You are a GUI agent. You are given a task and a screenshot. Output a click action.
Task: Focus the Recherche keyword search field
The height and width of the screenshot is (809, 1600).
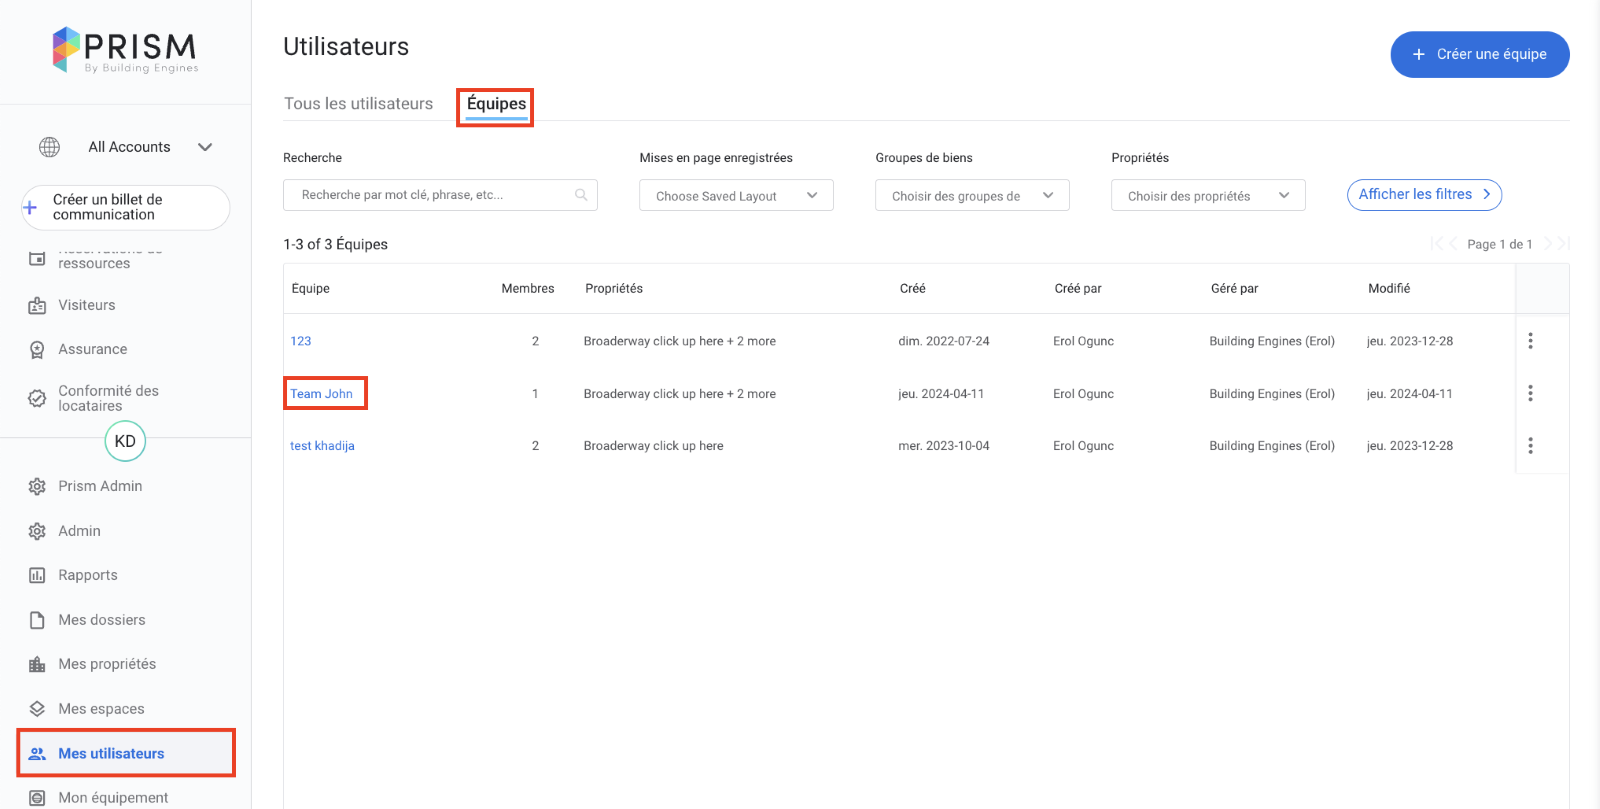(430, 195)
